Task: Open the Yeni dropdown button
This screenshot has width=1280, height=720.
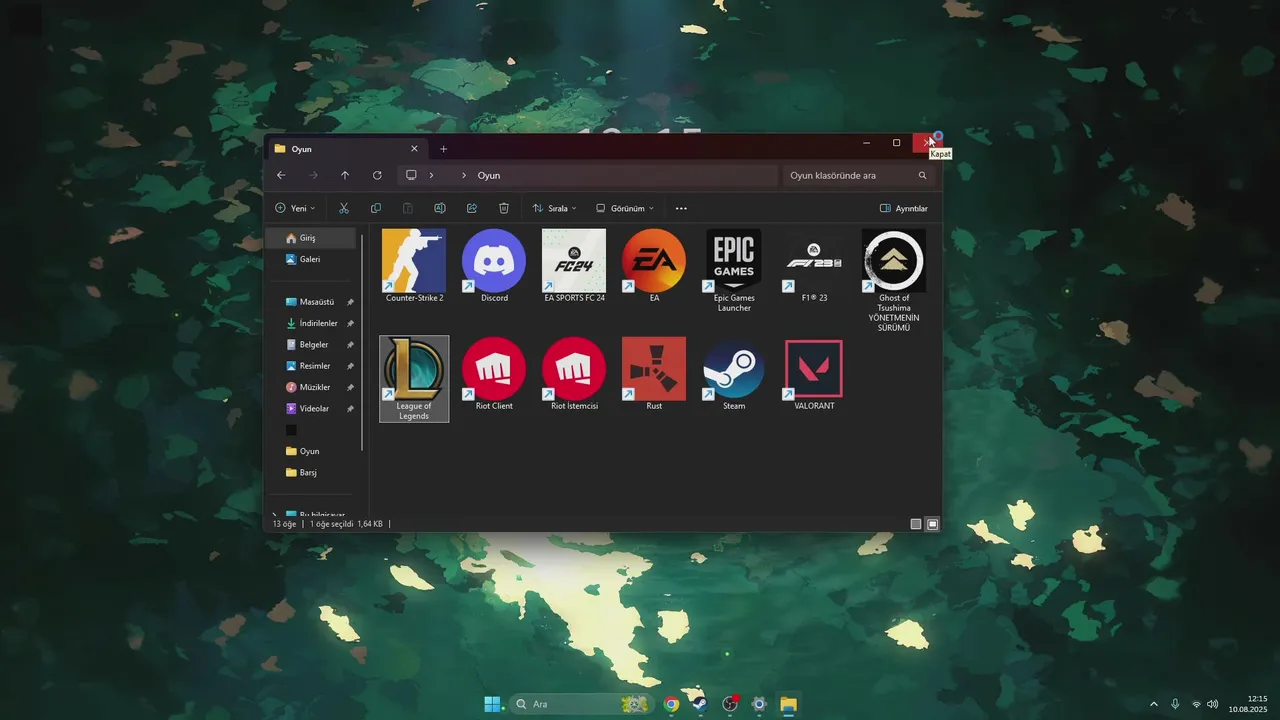Action: (x=295, y=208)
